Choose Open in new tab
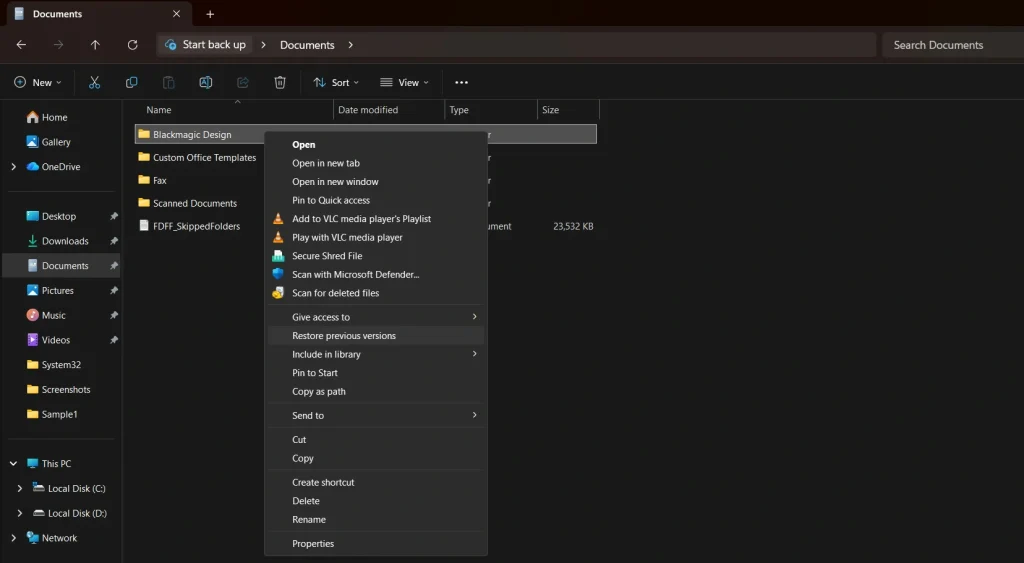Screen dimensions: 1024x563 (376, 163)
